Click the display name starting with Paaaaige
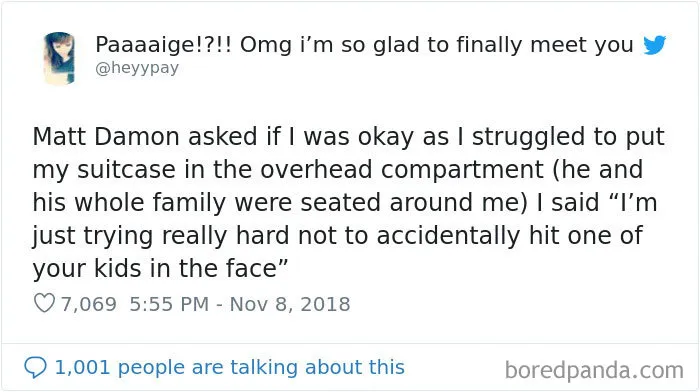The image size is (700, 392). (364, 44)
